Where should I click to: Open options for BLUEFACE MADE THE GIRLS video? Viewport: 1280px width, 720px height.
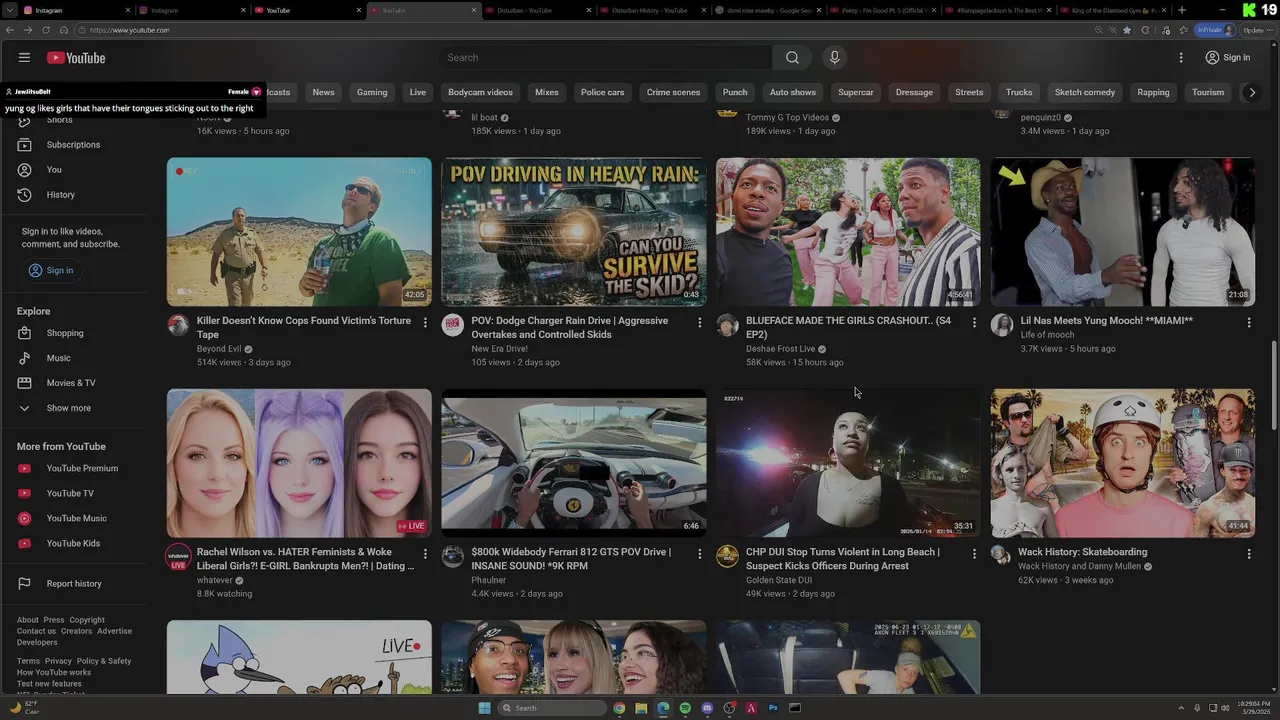974,323
